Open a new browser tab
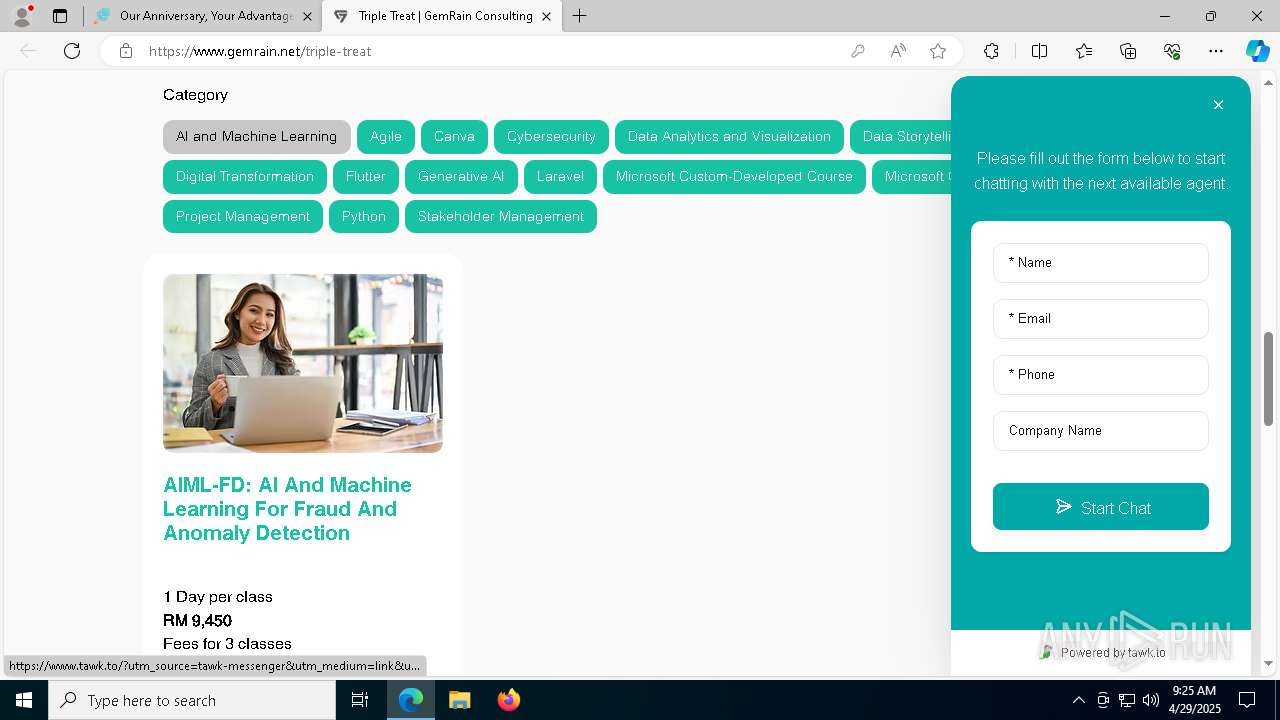Viewport: 1280px width, 720px height. click(579, 16)
